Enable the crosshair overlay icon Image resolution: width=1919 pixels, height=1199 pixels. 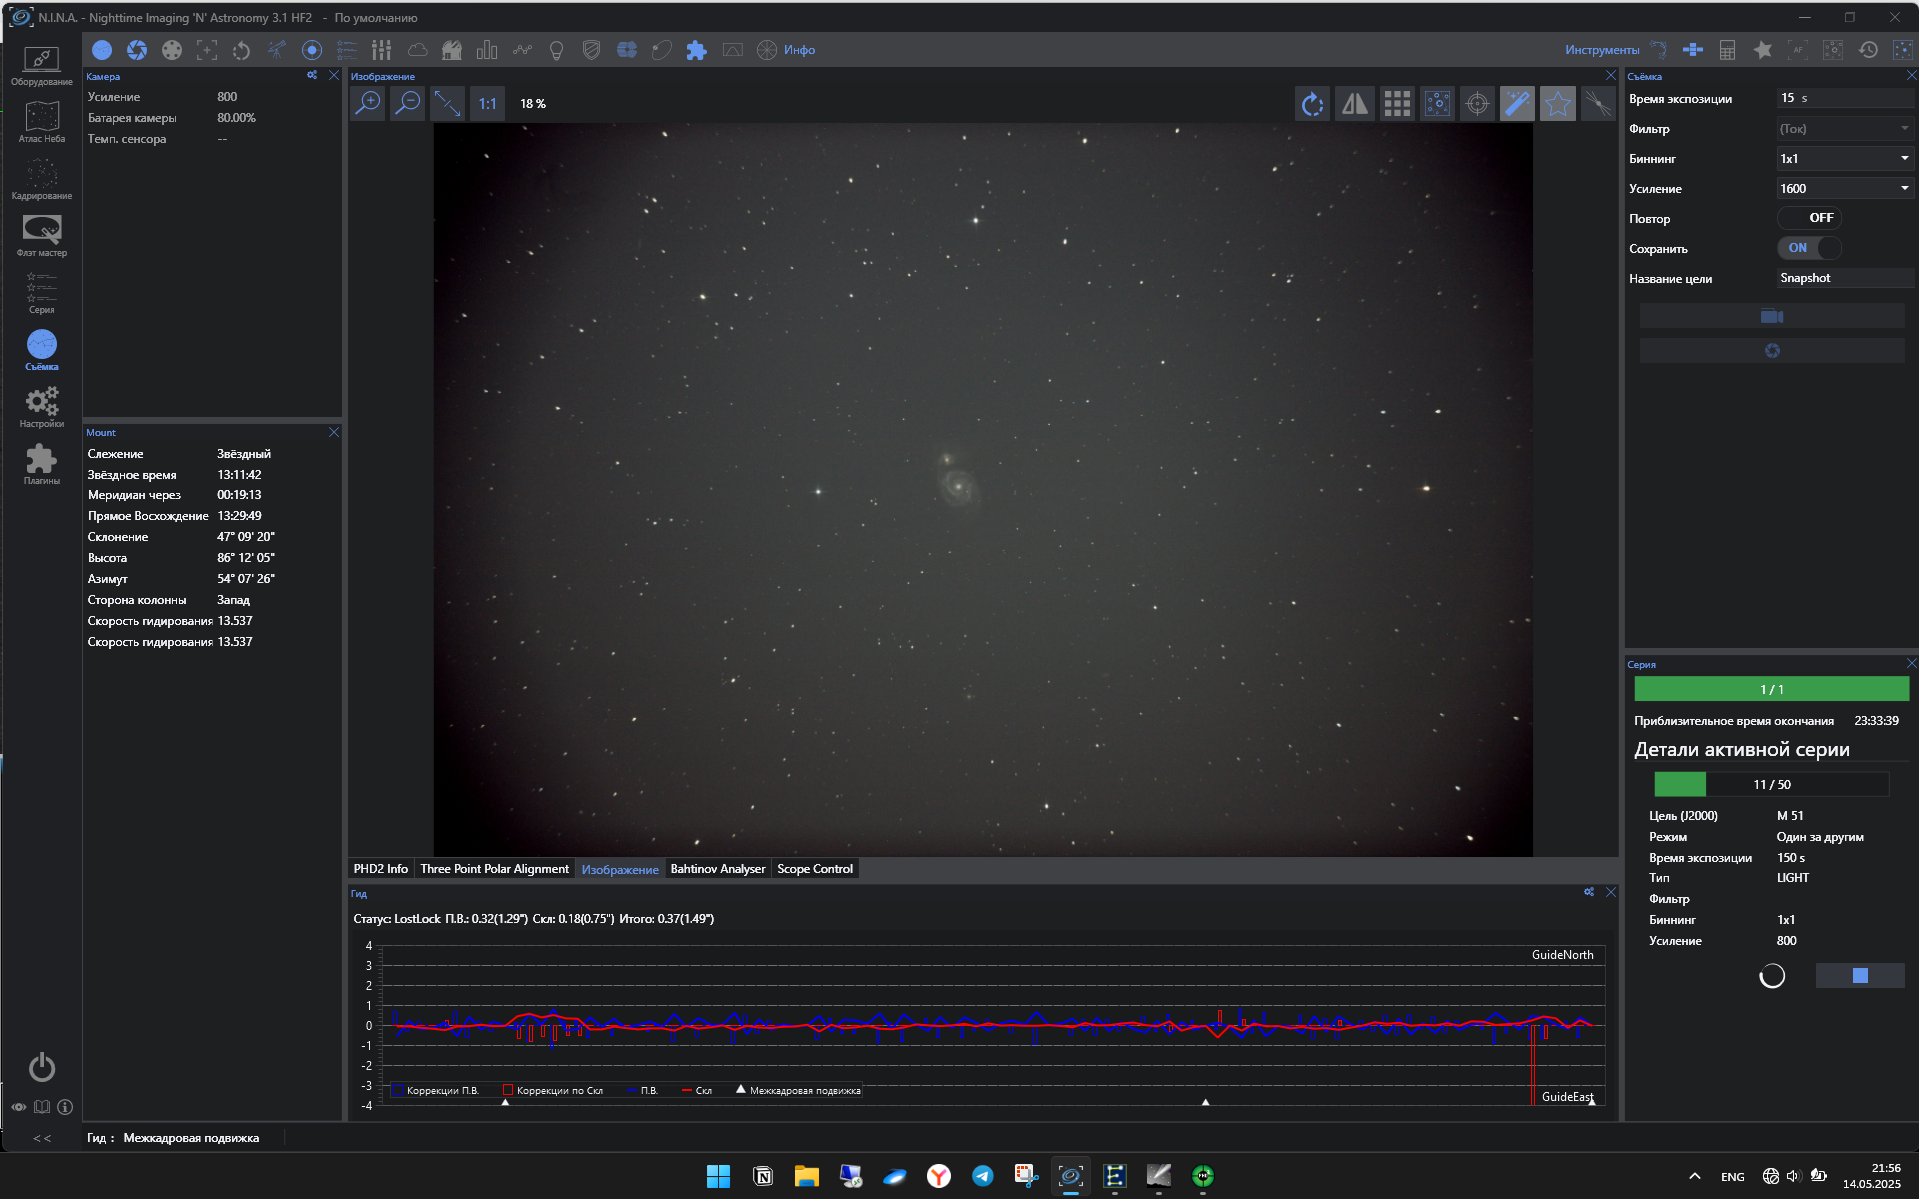pyautogui.click(x=1477, y=104)
